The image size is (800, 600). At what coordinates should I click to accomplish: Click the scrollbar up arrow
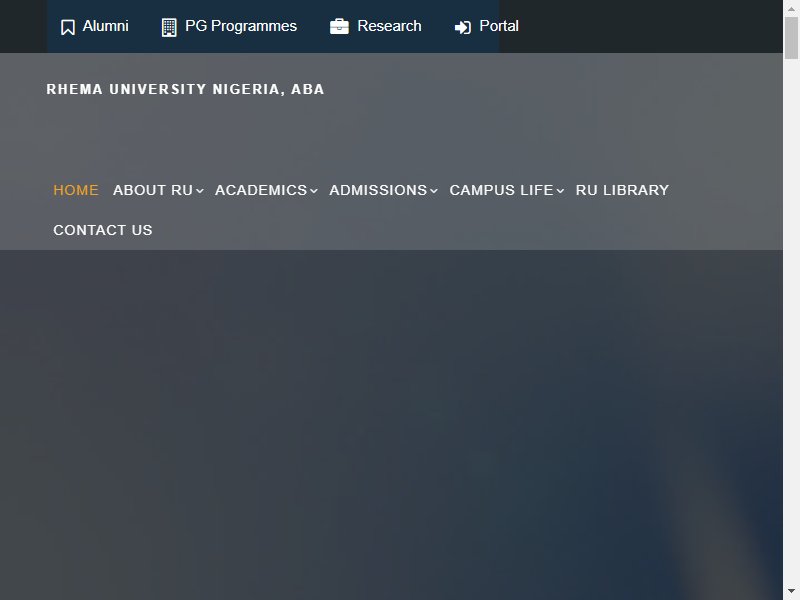[791, 9]
